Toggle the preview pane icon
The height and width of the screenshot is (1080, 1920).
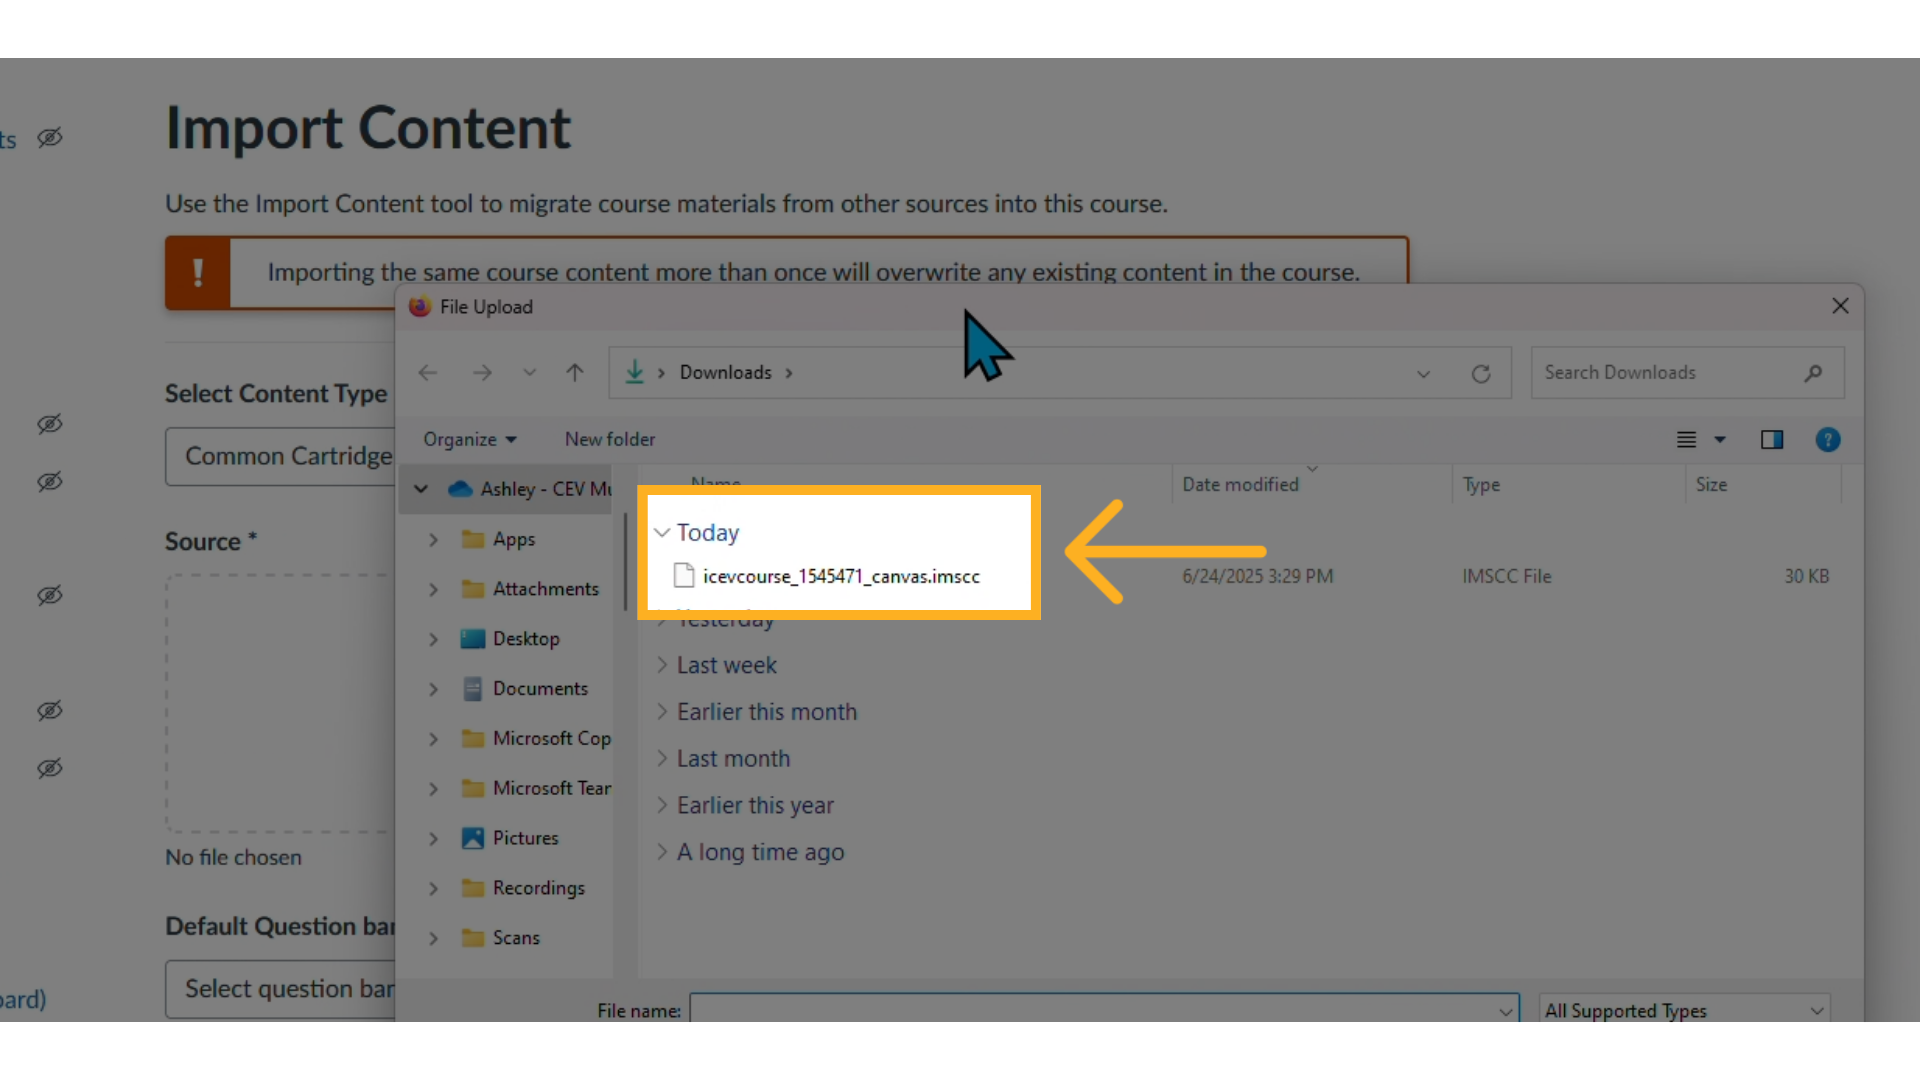click(1772, 439)
